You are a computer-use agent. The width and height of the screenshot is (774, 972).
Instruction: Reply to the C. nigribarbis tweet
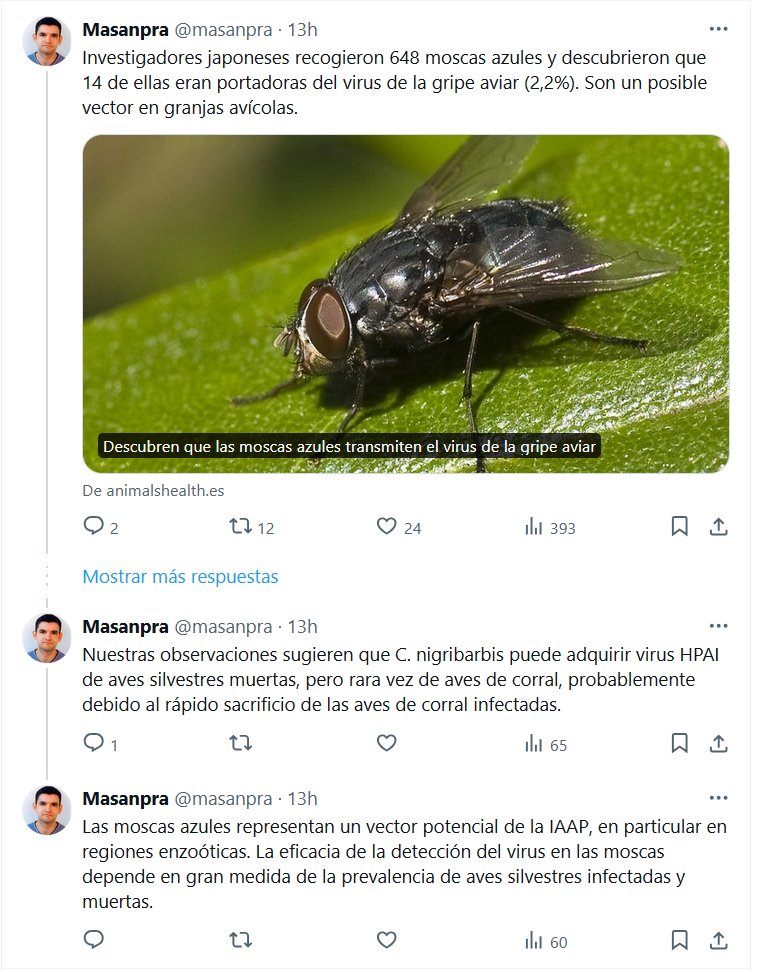pos(94,743)
